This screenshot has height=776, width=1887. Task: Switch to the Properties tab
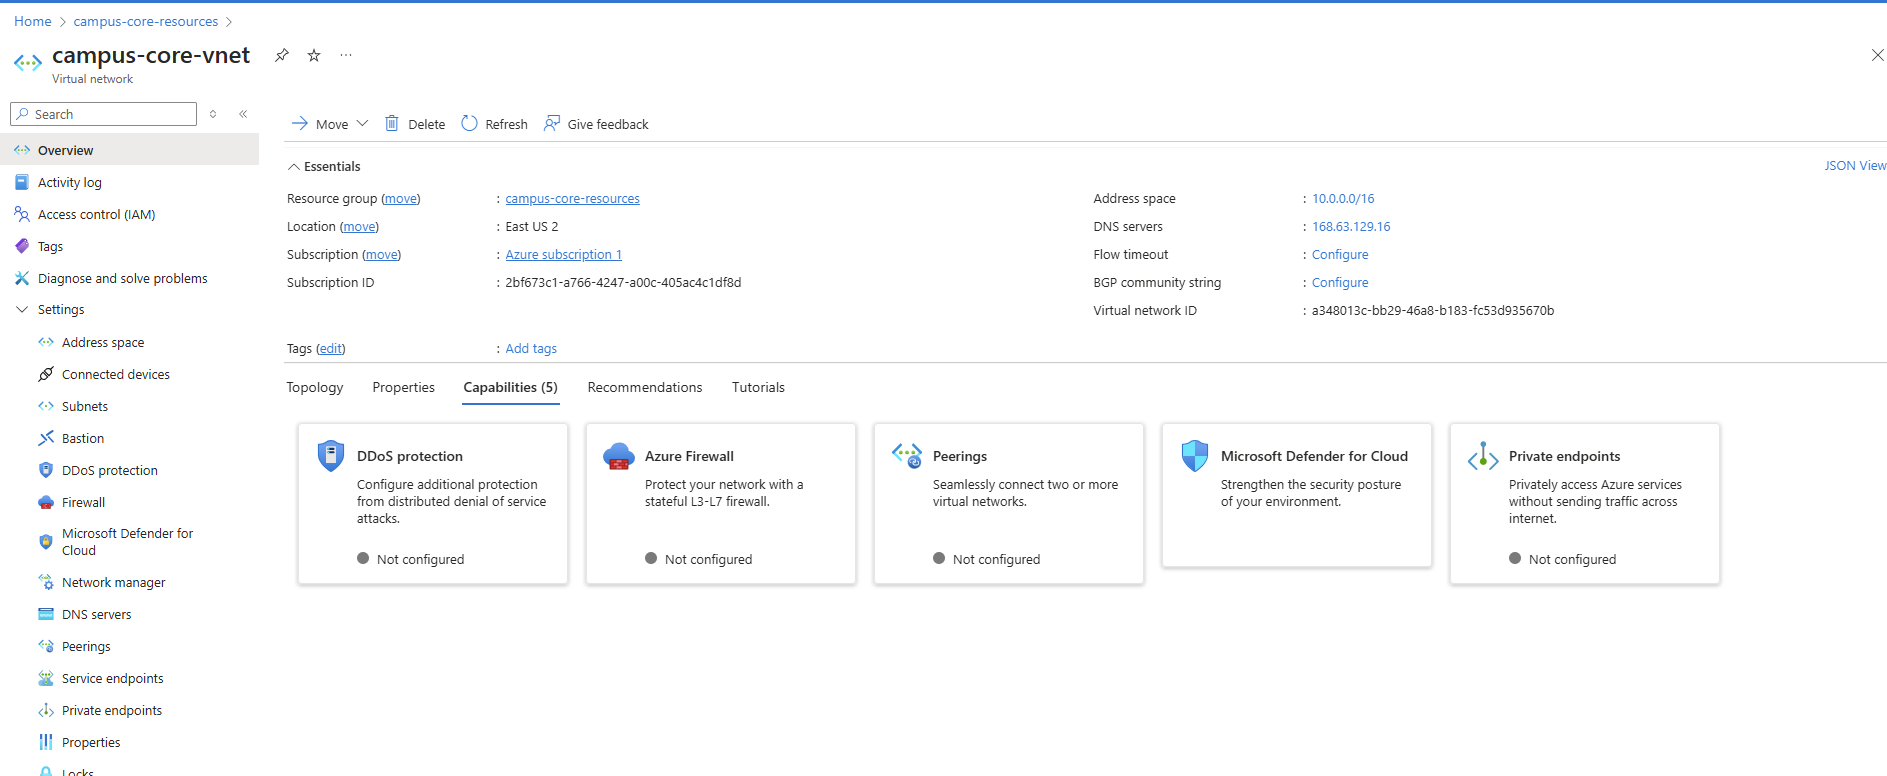point(403,388)
